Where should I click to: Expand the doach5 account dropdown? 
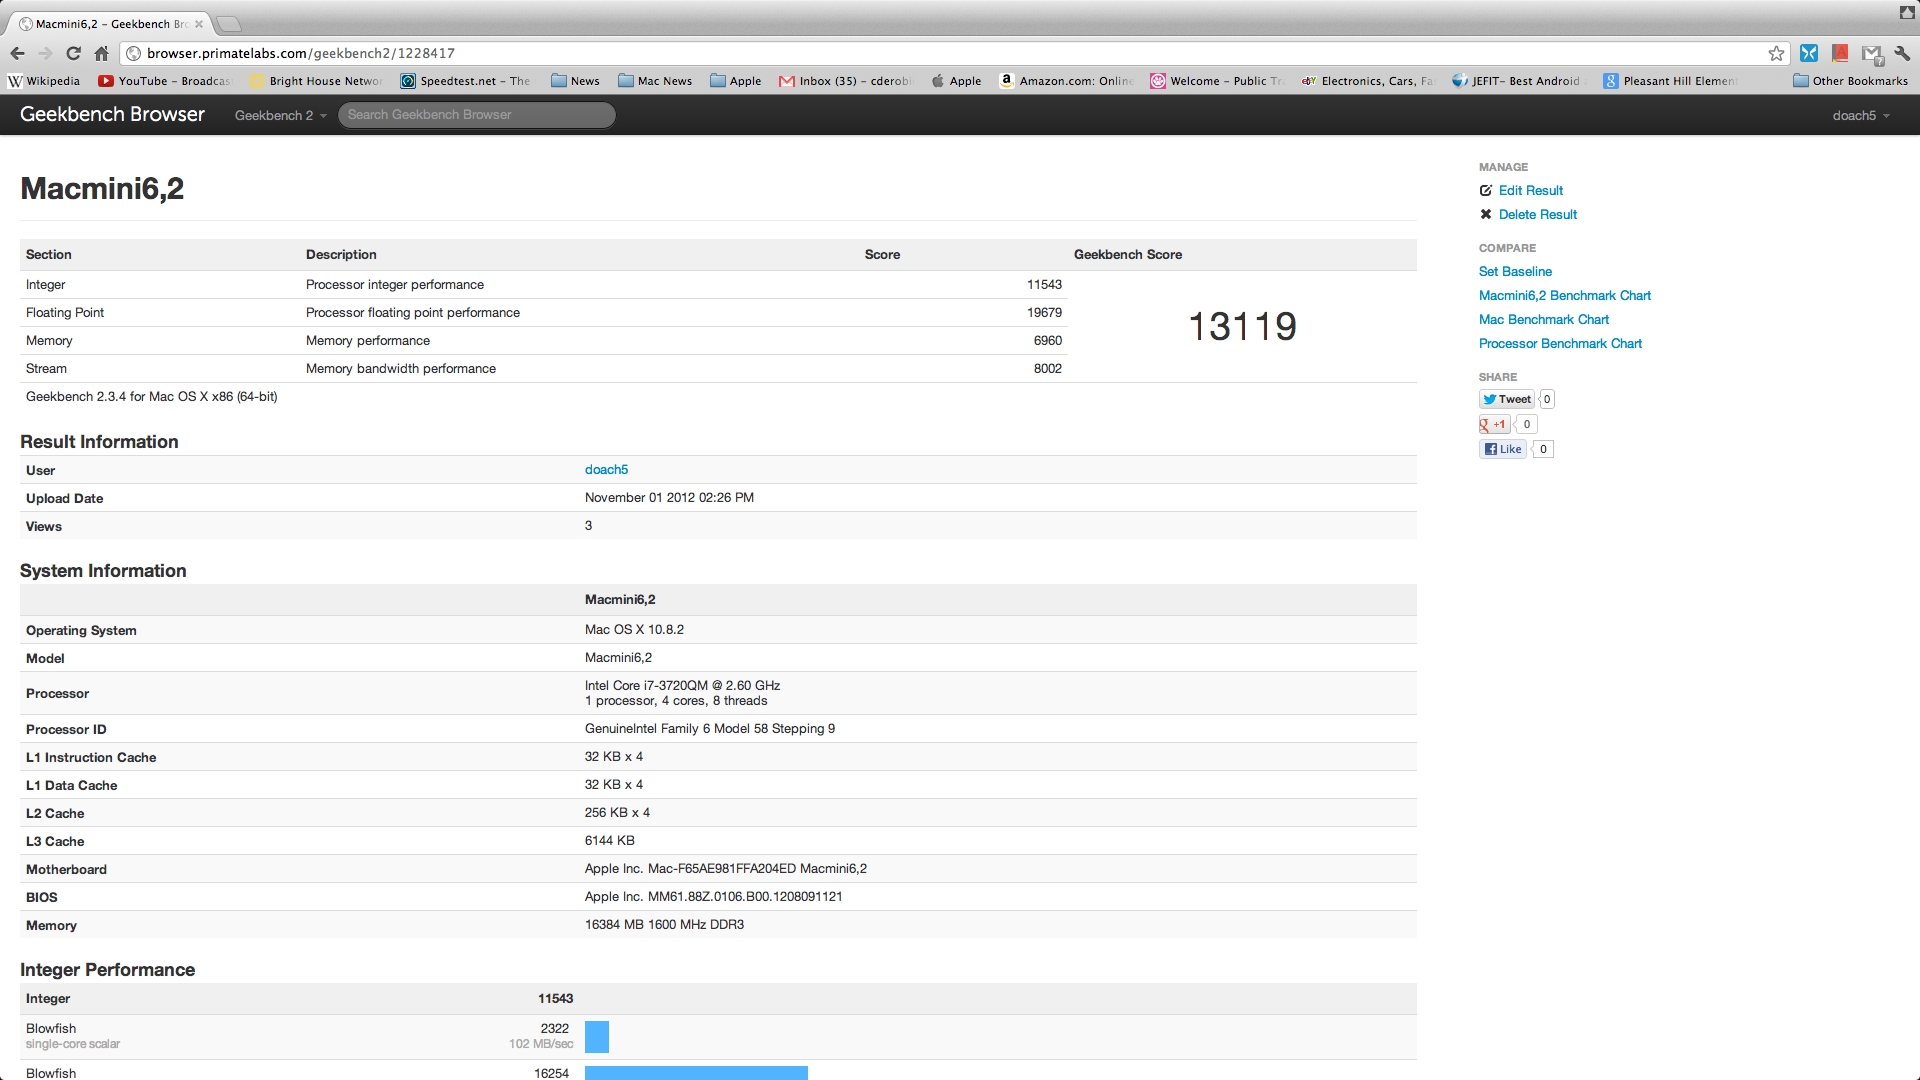pyautogui.click(x=1860, y=115)
